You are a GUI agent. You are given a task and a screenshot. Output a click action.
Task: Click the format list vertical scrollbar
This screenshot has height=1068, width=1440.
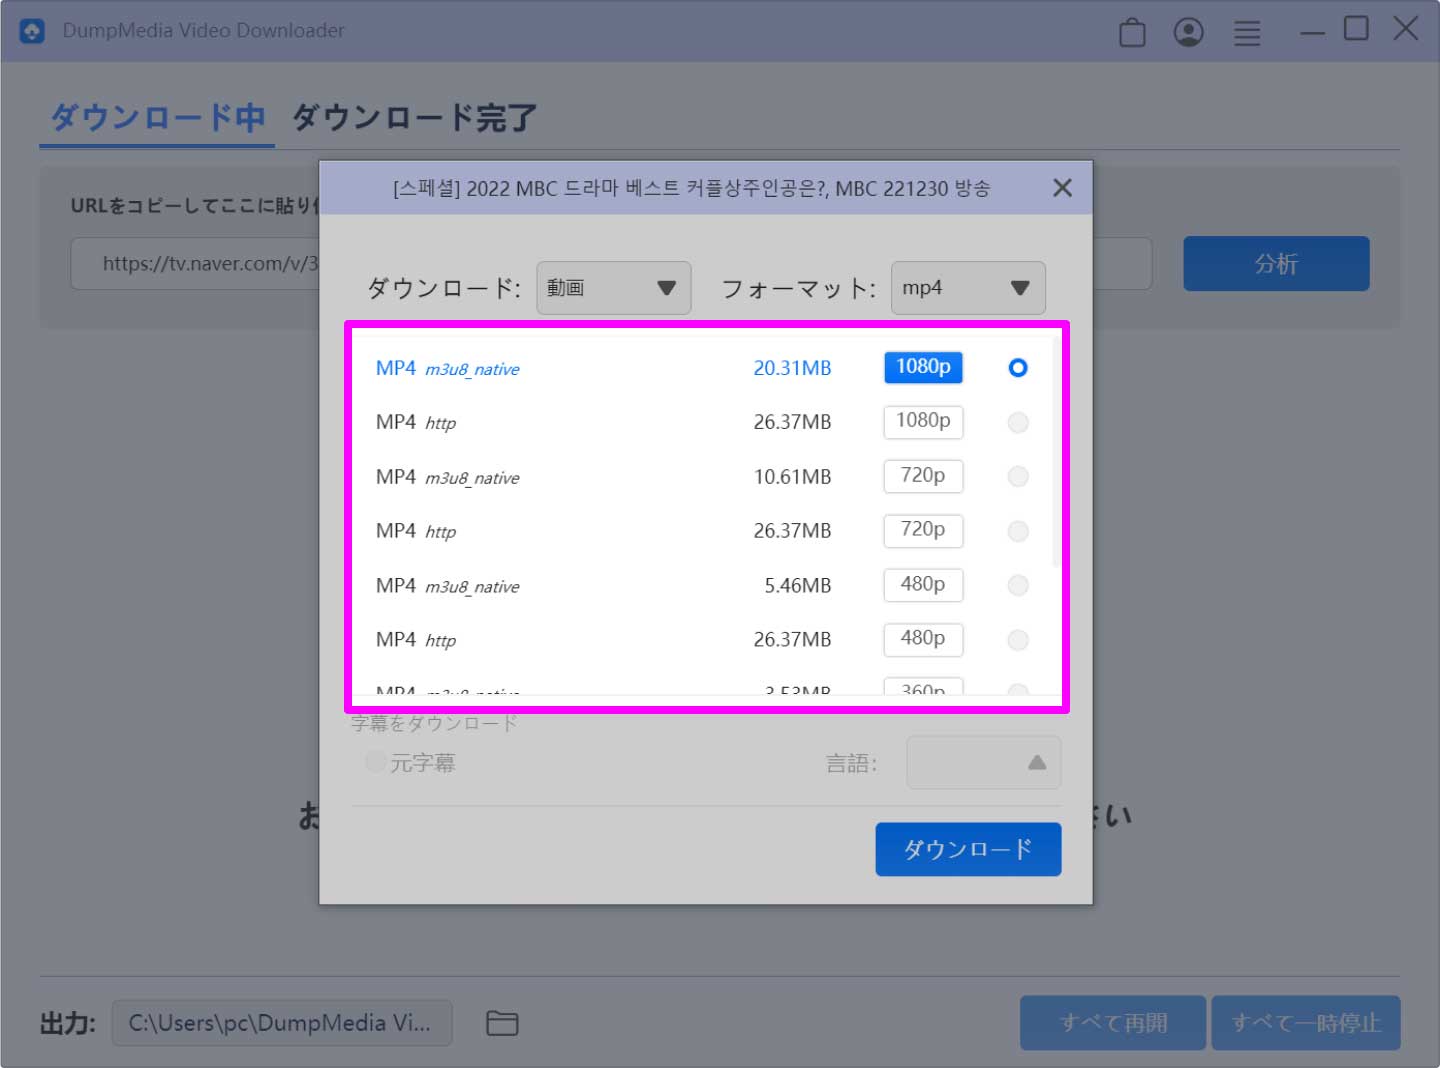1056,452
